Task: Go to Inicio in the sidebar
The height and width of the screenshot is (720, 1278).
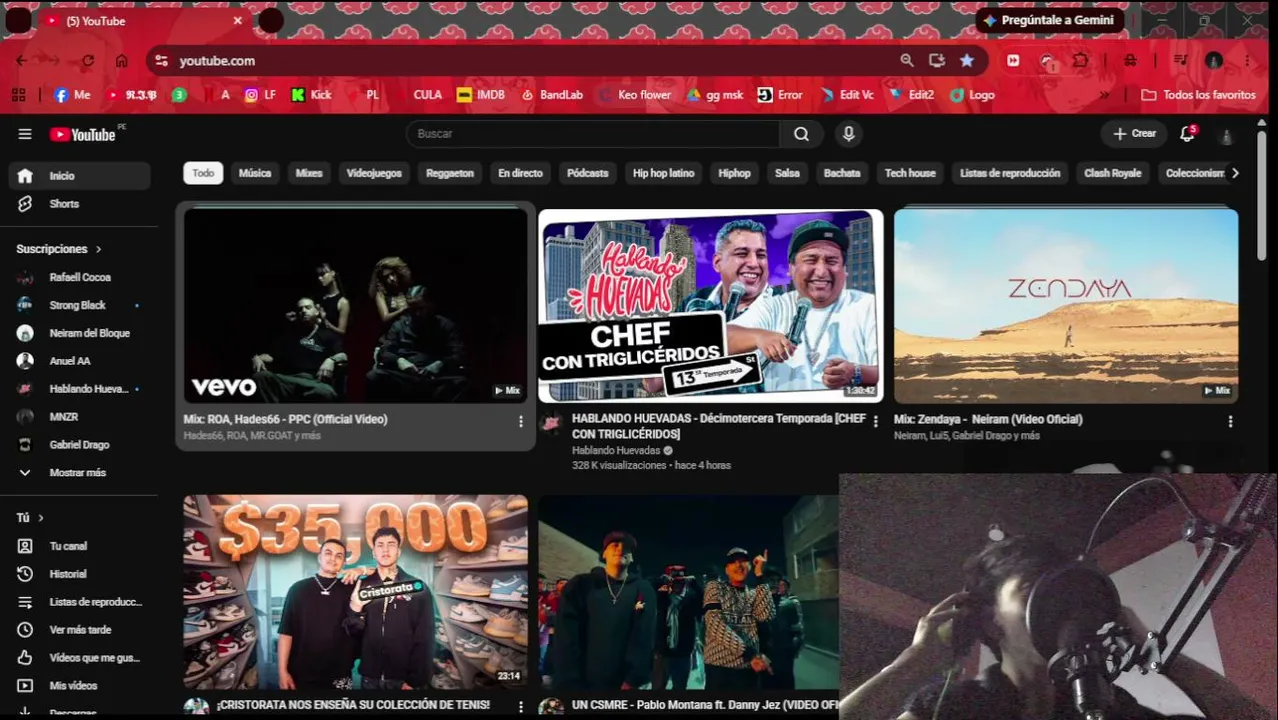Action: 80,176
